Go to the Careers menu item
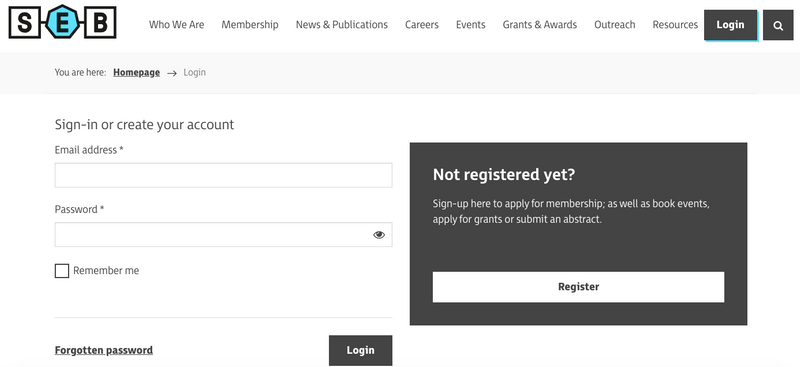Viewport: 800px width, 367px height. 422,25
